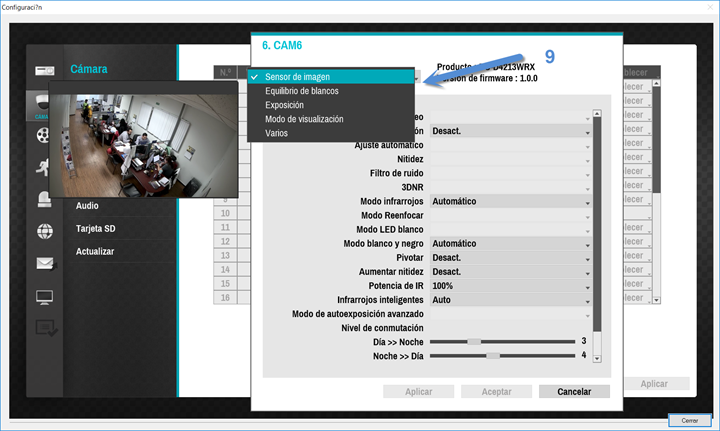Screen dimensions: 720x431
Task: Click the alarm siren icon in sidebar
Action: click(x=44, y=200)
